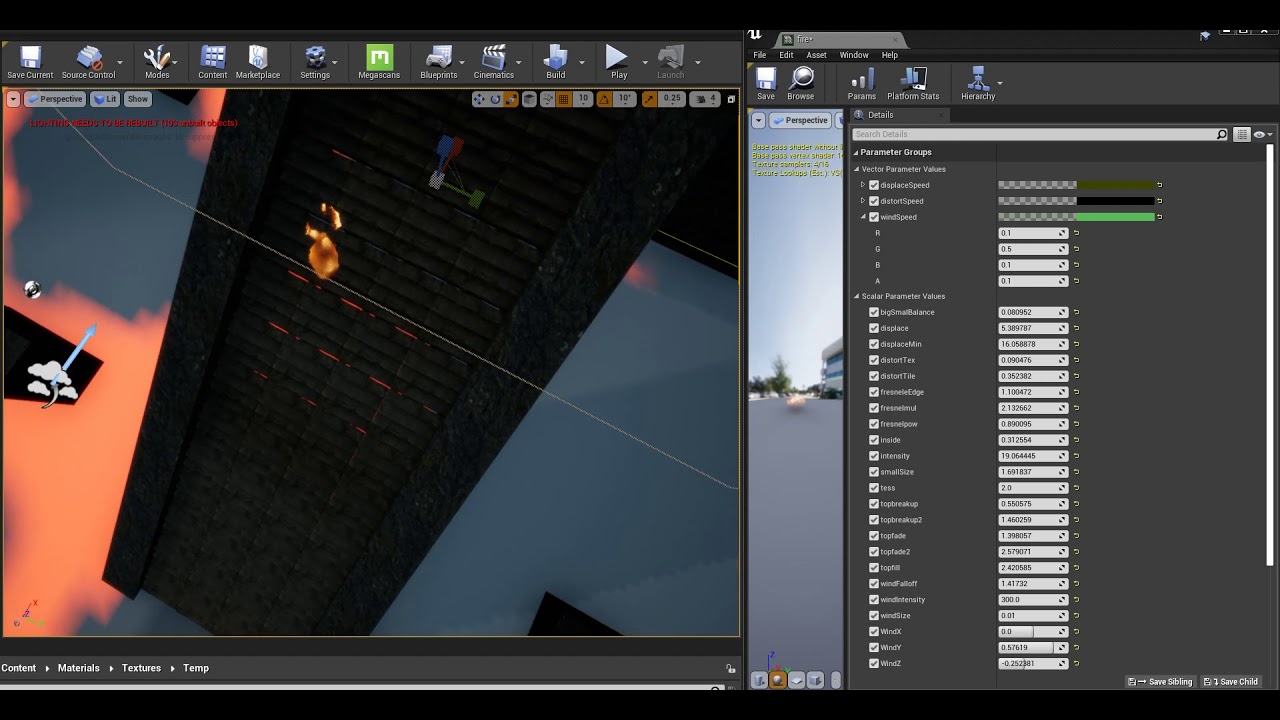Open the Cinematics toolbar icon
Viewport: 1280px width, 720px height.
[x=494, y=62]
